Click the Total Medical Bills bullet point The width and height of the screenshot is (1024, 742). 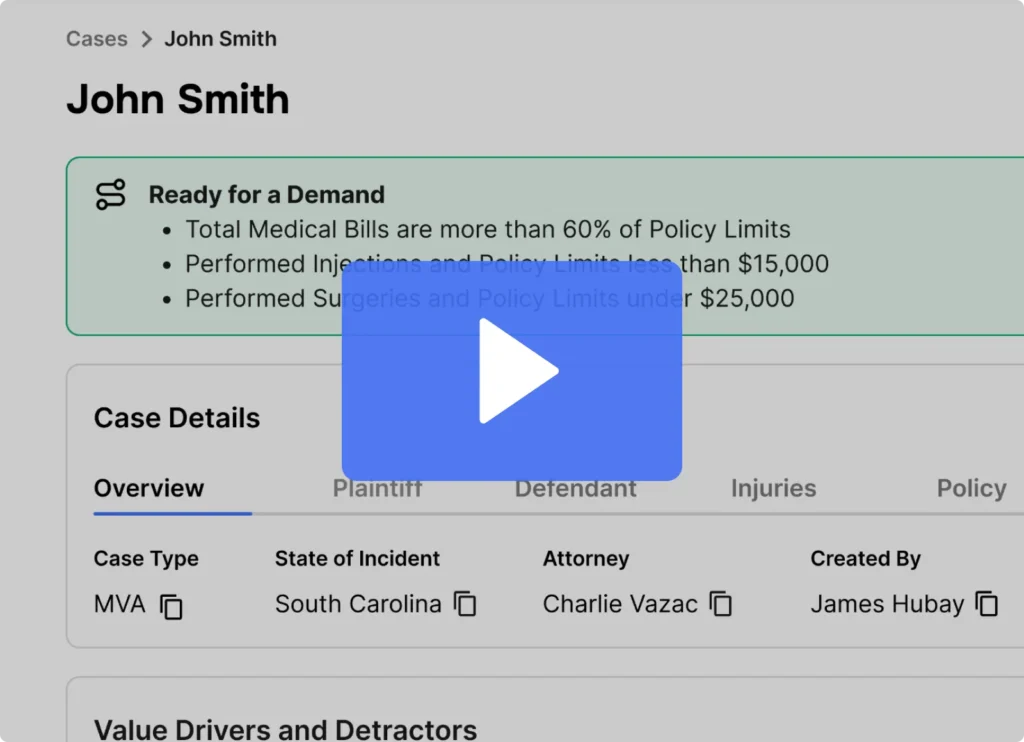click(487, 229)
